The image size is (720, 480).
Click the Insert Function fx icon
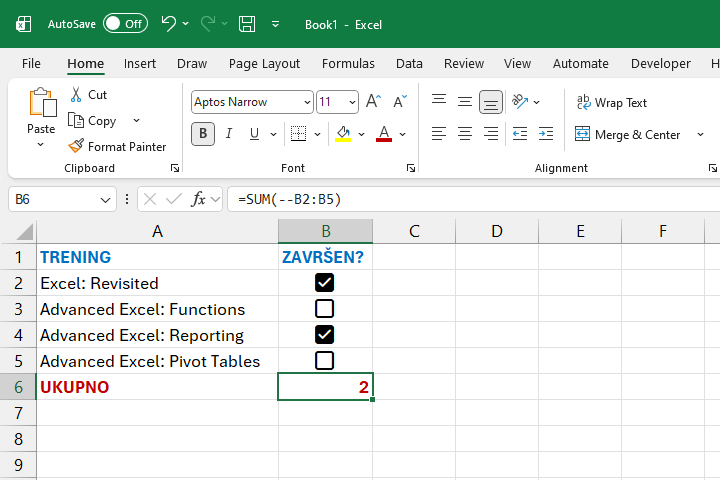tap(199, 199)
